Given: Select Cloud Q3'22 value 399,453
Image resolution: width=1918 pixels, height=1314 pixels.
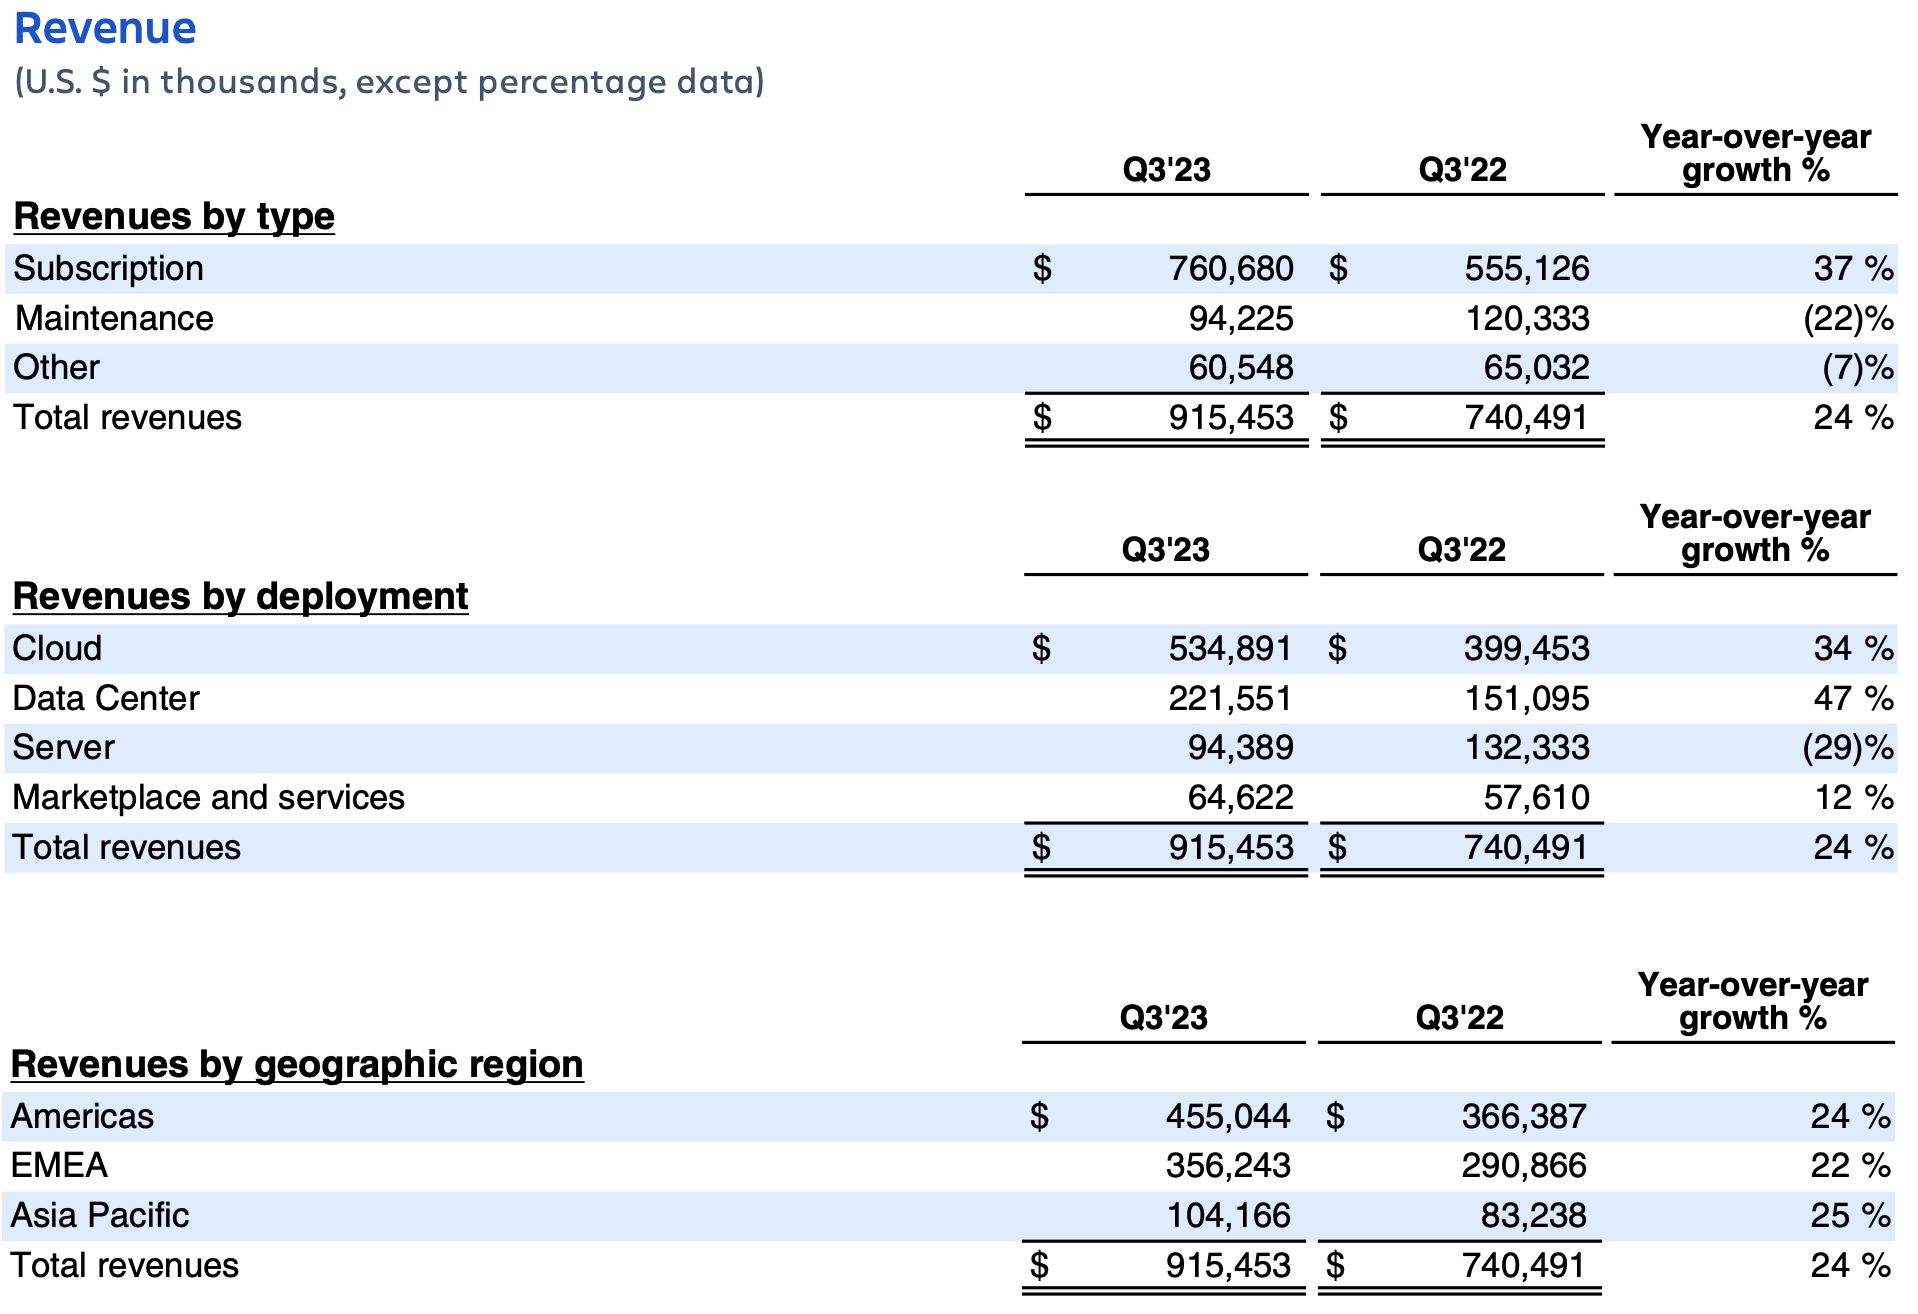Looking at the screenshot, I should click(1526, 648).
